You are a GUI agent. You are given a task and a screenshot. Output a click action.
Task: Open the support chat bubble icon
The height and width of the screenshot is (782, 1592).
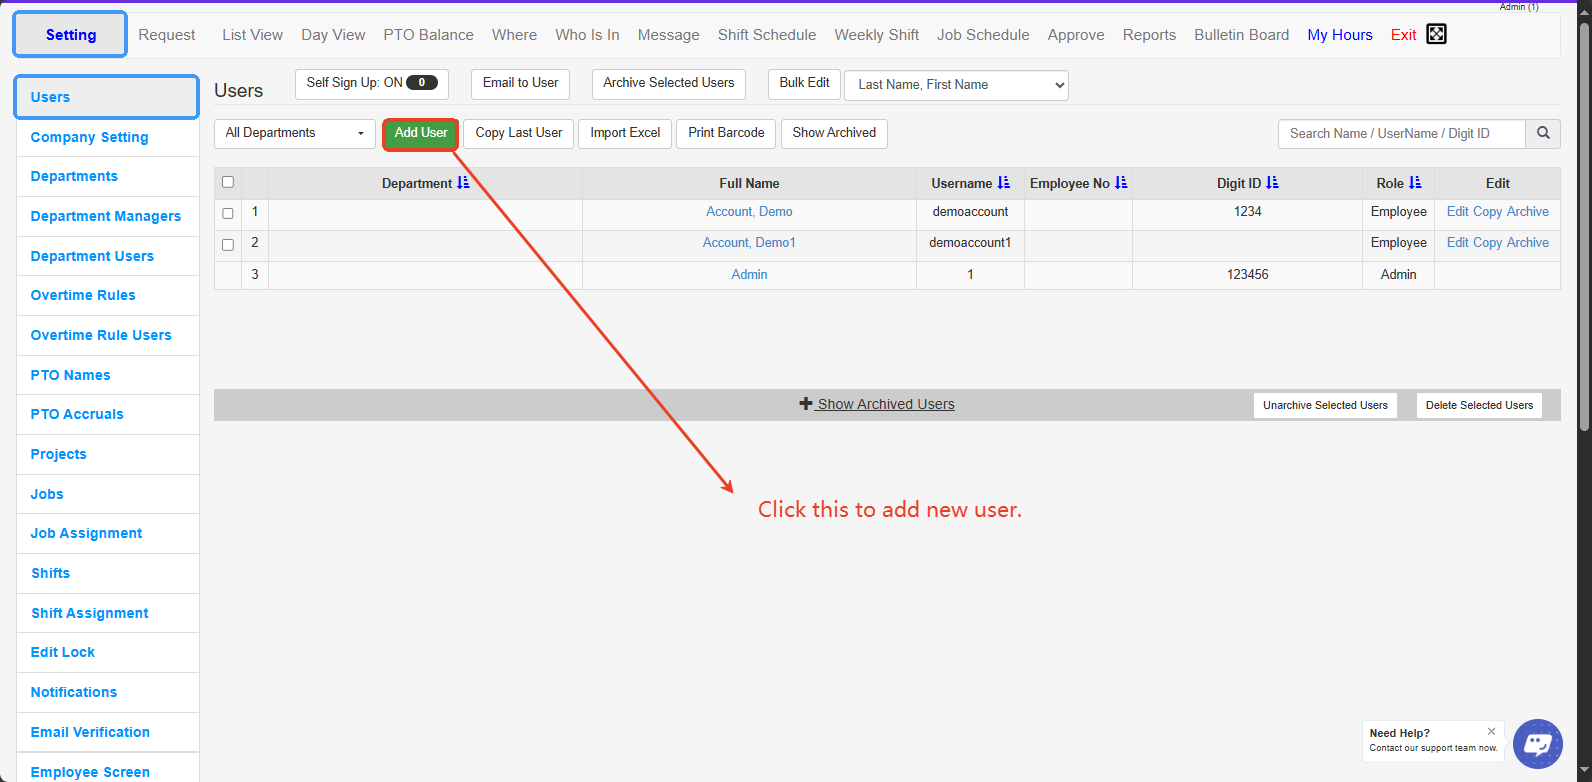(1537, 743)
